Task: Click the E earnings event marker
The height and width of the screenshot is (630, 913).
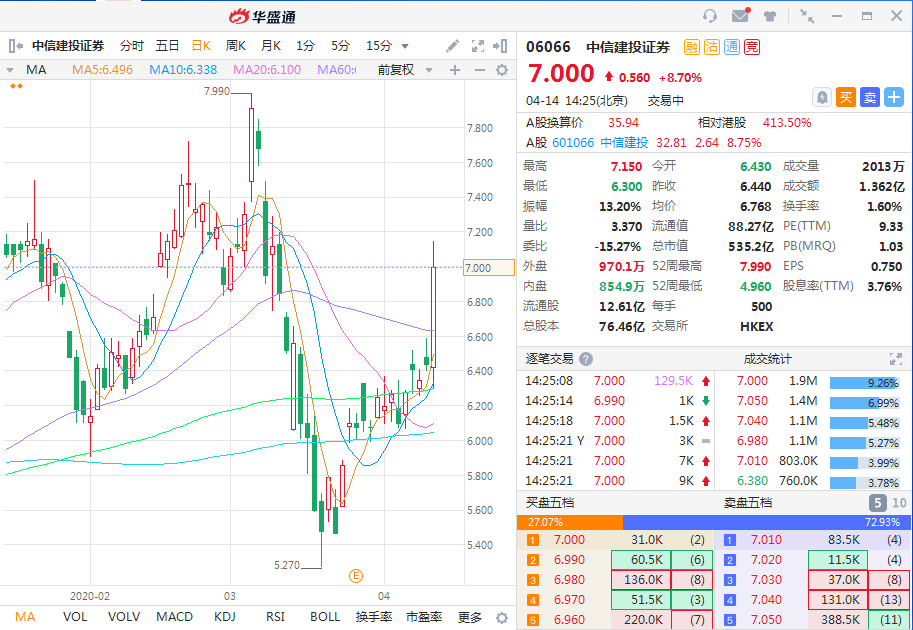Action: [356, 576]
